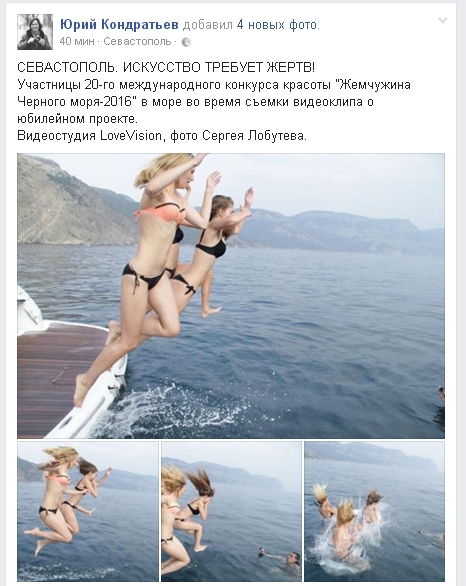Open thumbnail showing the splash as women land
The width and height of the screenshot is (466, 586).
[x=374, y=512]
